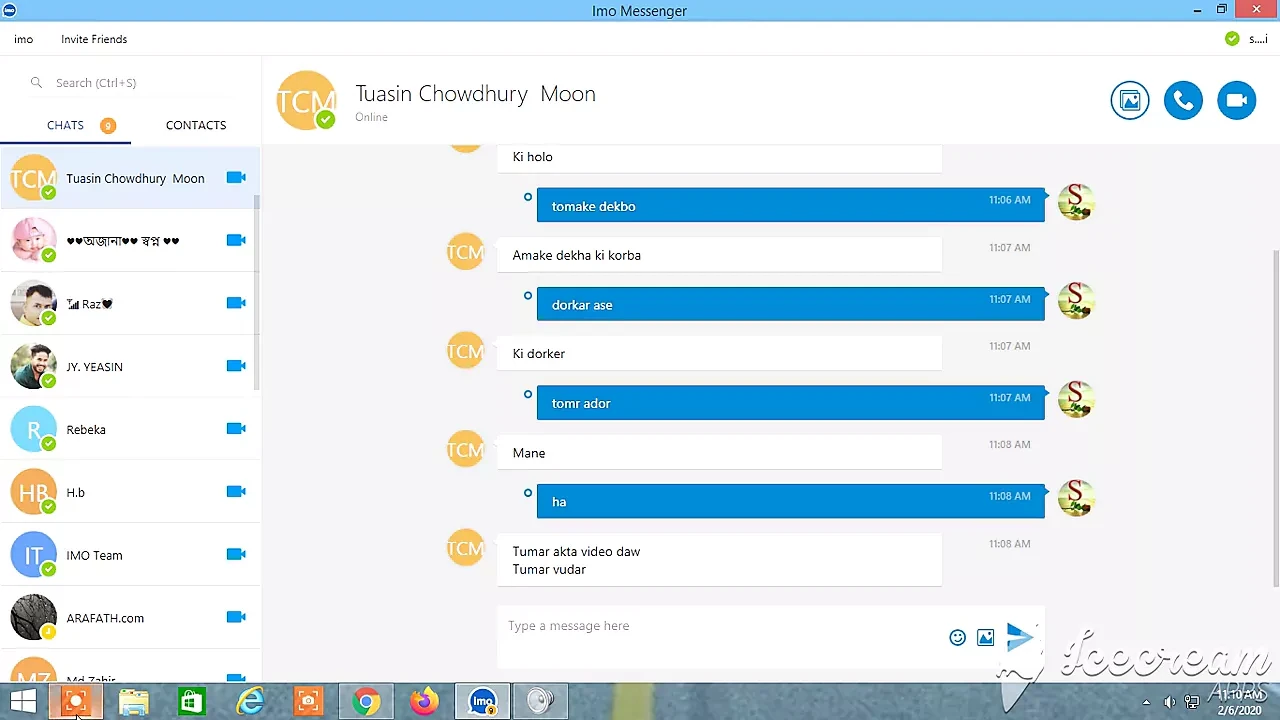Viewport: 1280px width, 720px height.
Task: Video call Rebeka from chat list
Action: click(x=236, y=429)
